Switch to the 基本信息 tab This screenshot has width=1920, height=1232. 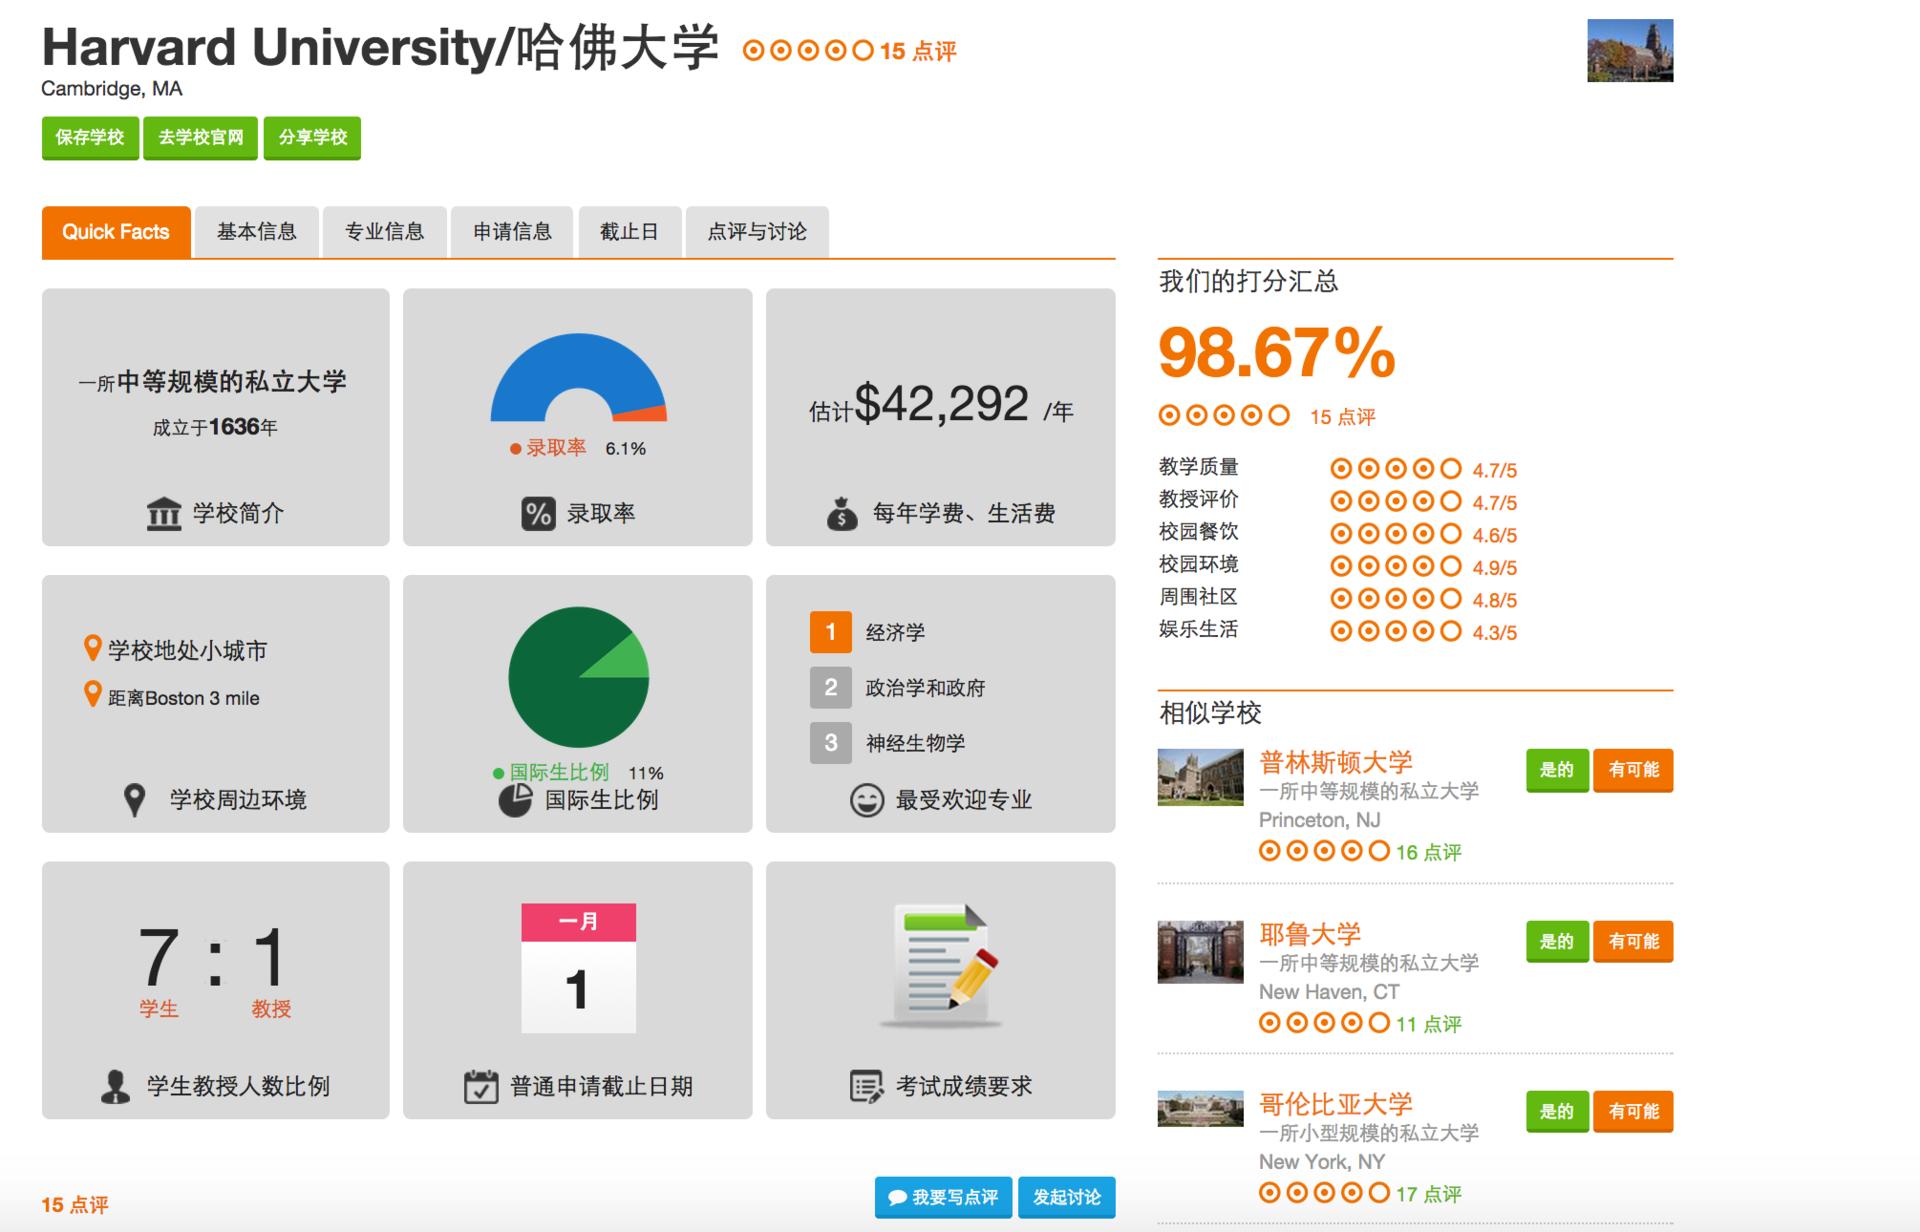257,232
